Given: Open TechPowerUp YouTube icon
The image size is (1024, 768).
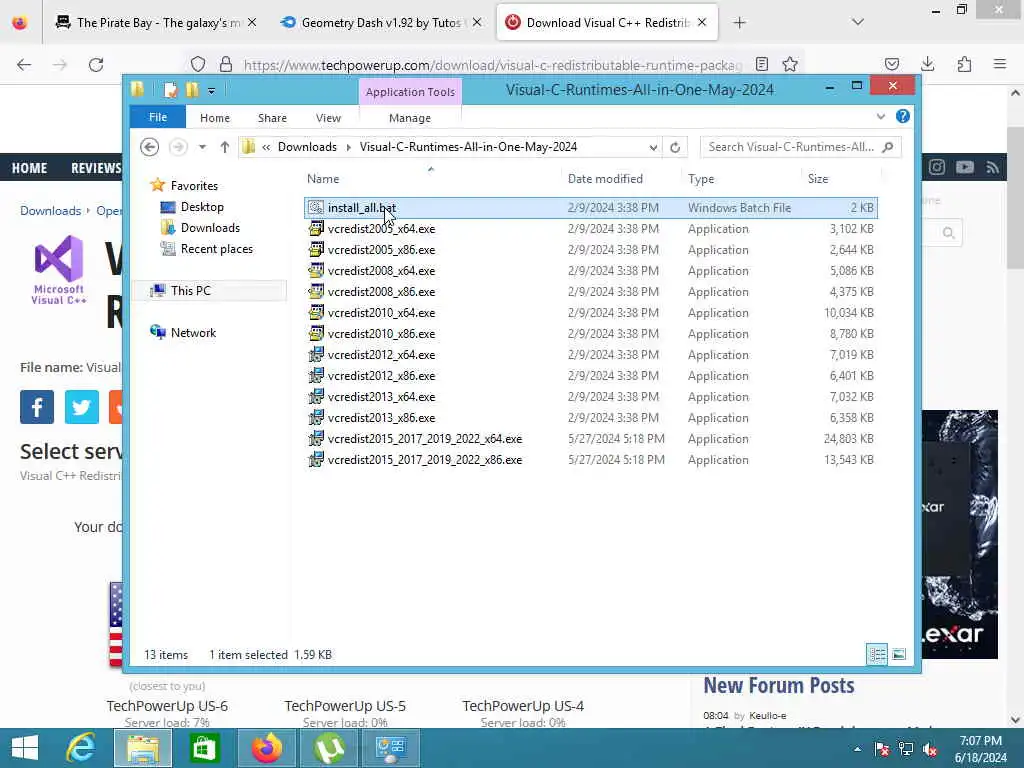Looking at the screenshot, I should (965, 167).
